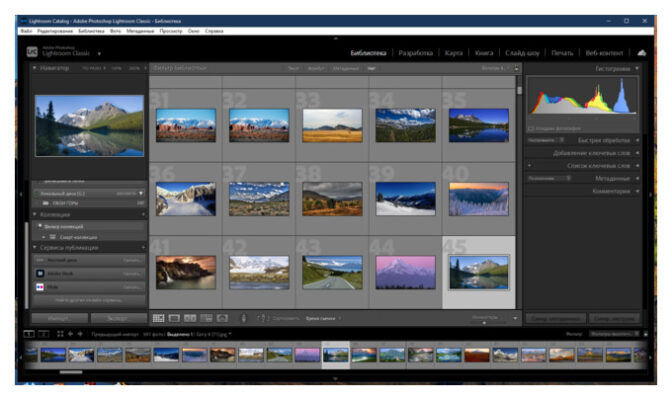Switch to Книга module
672x400 pixels.
tap(484, 53)
